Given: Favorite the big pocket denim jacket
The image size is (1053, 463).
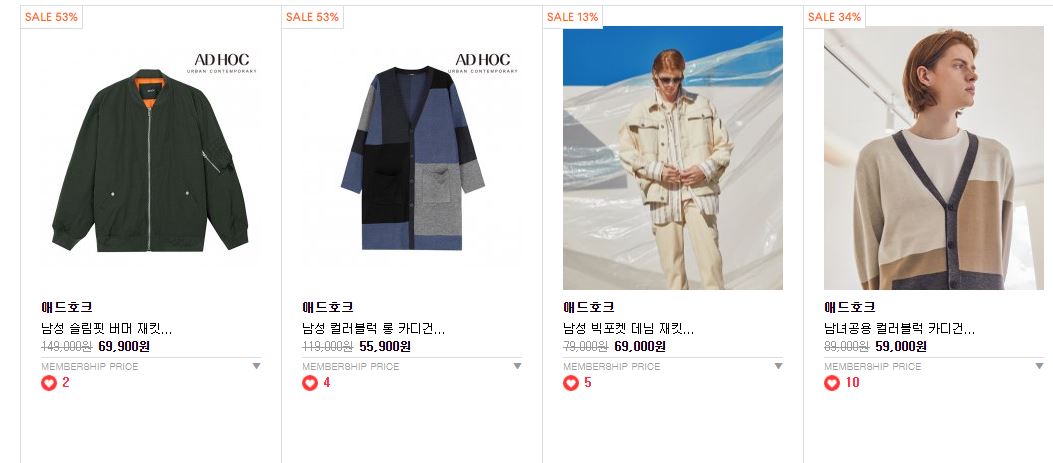Looking at the screenshot, I should pos(571,383).
